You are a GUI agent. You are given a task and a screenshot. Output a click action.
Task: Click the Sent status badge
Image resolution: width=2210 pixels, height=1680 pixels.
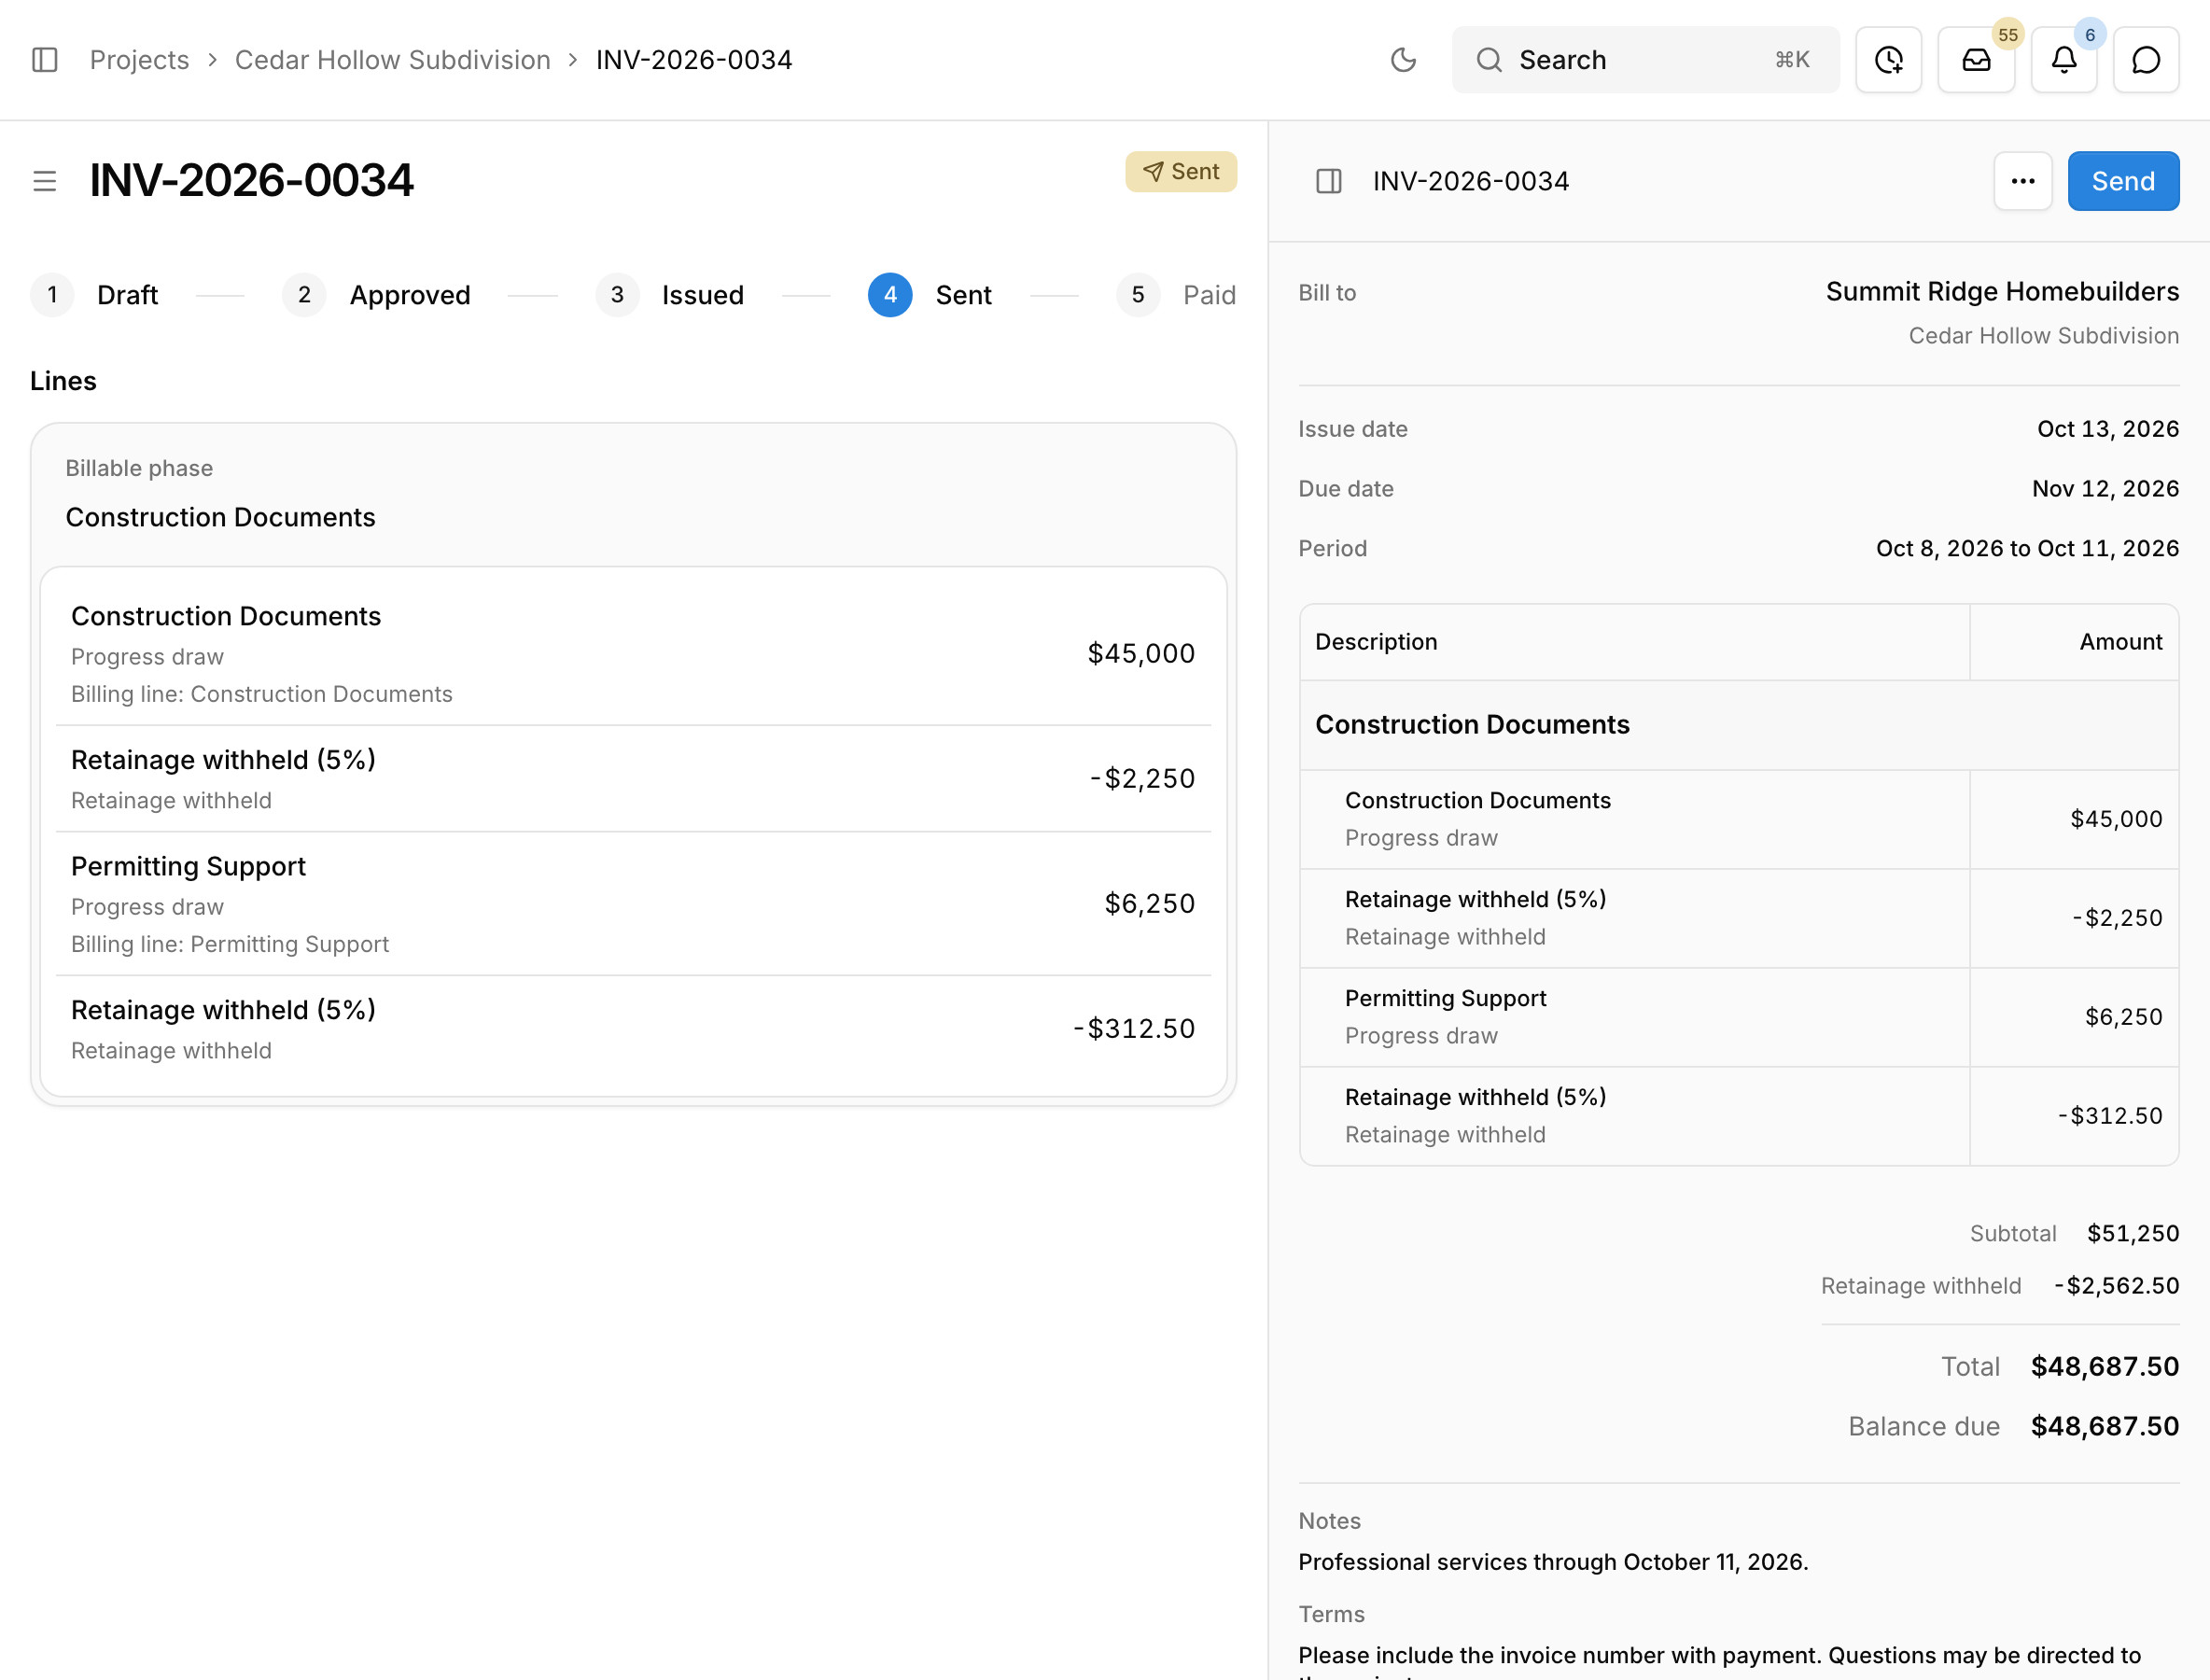tap(1181, 172)
